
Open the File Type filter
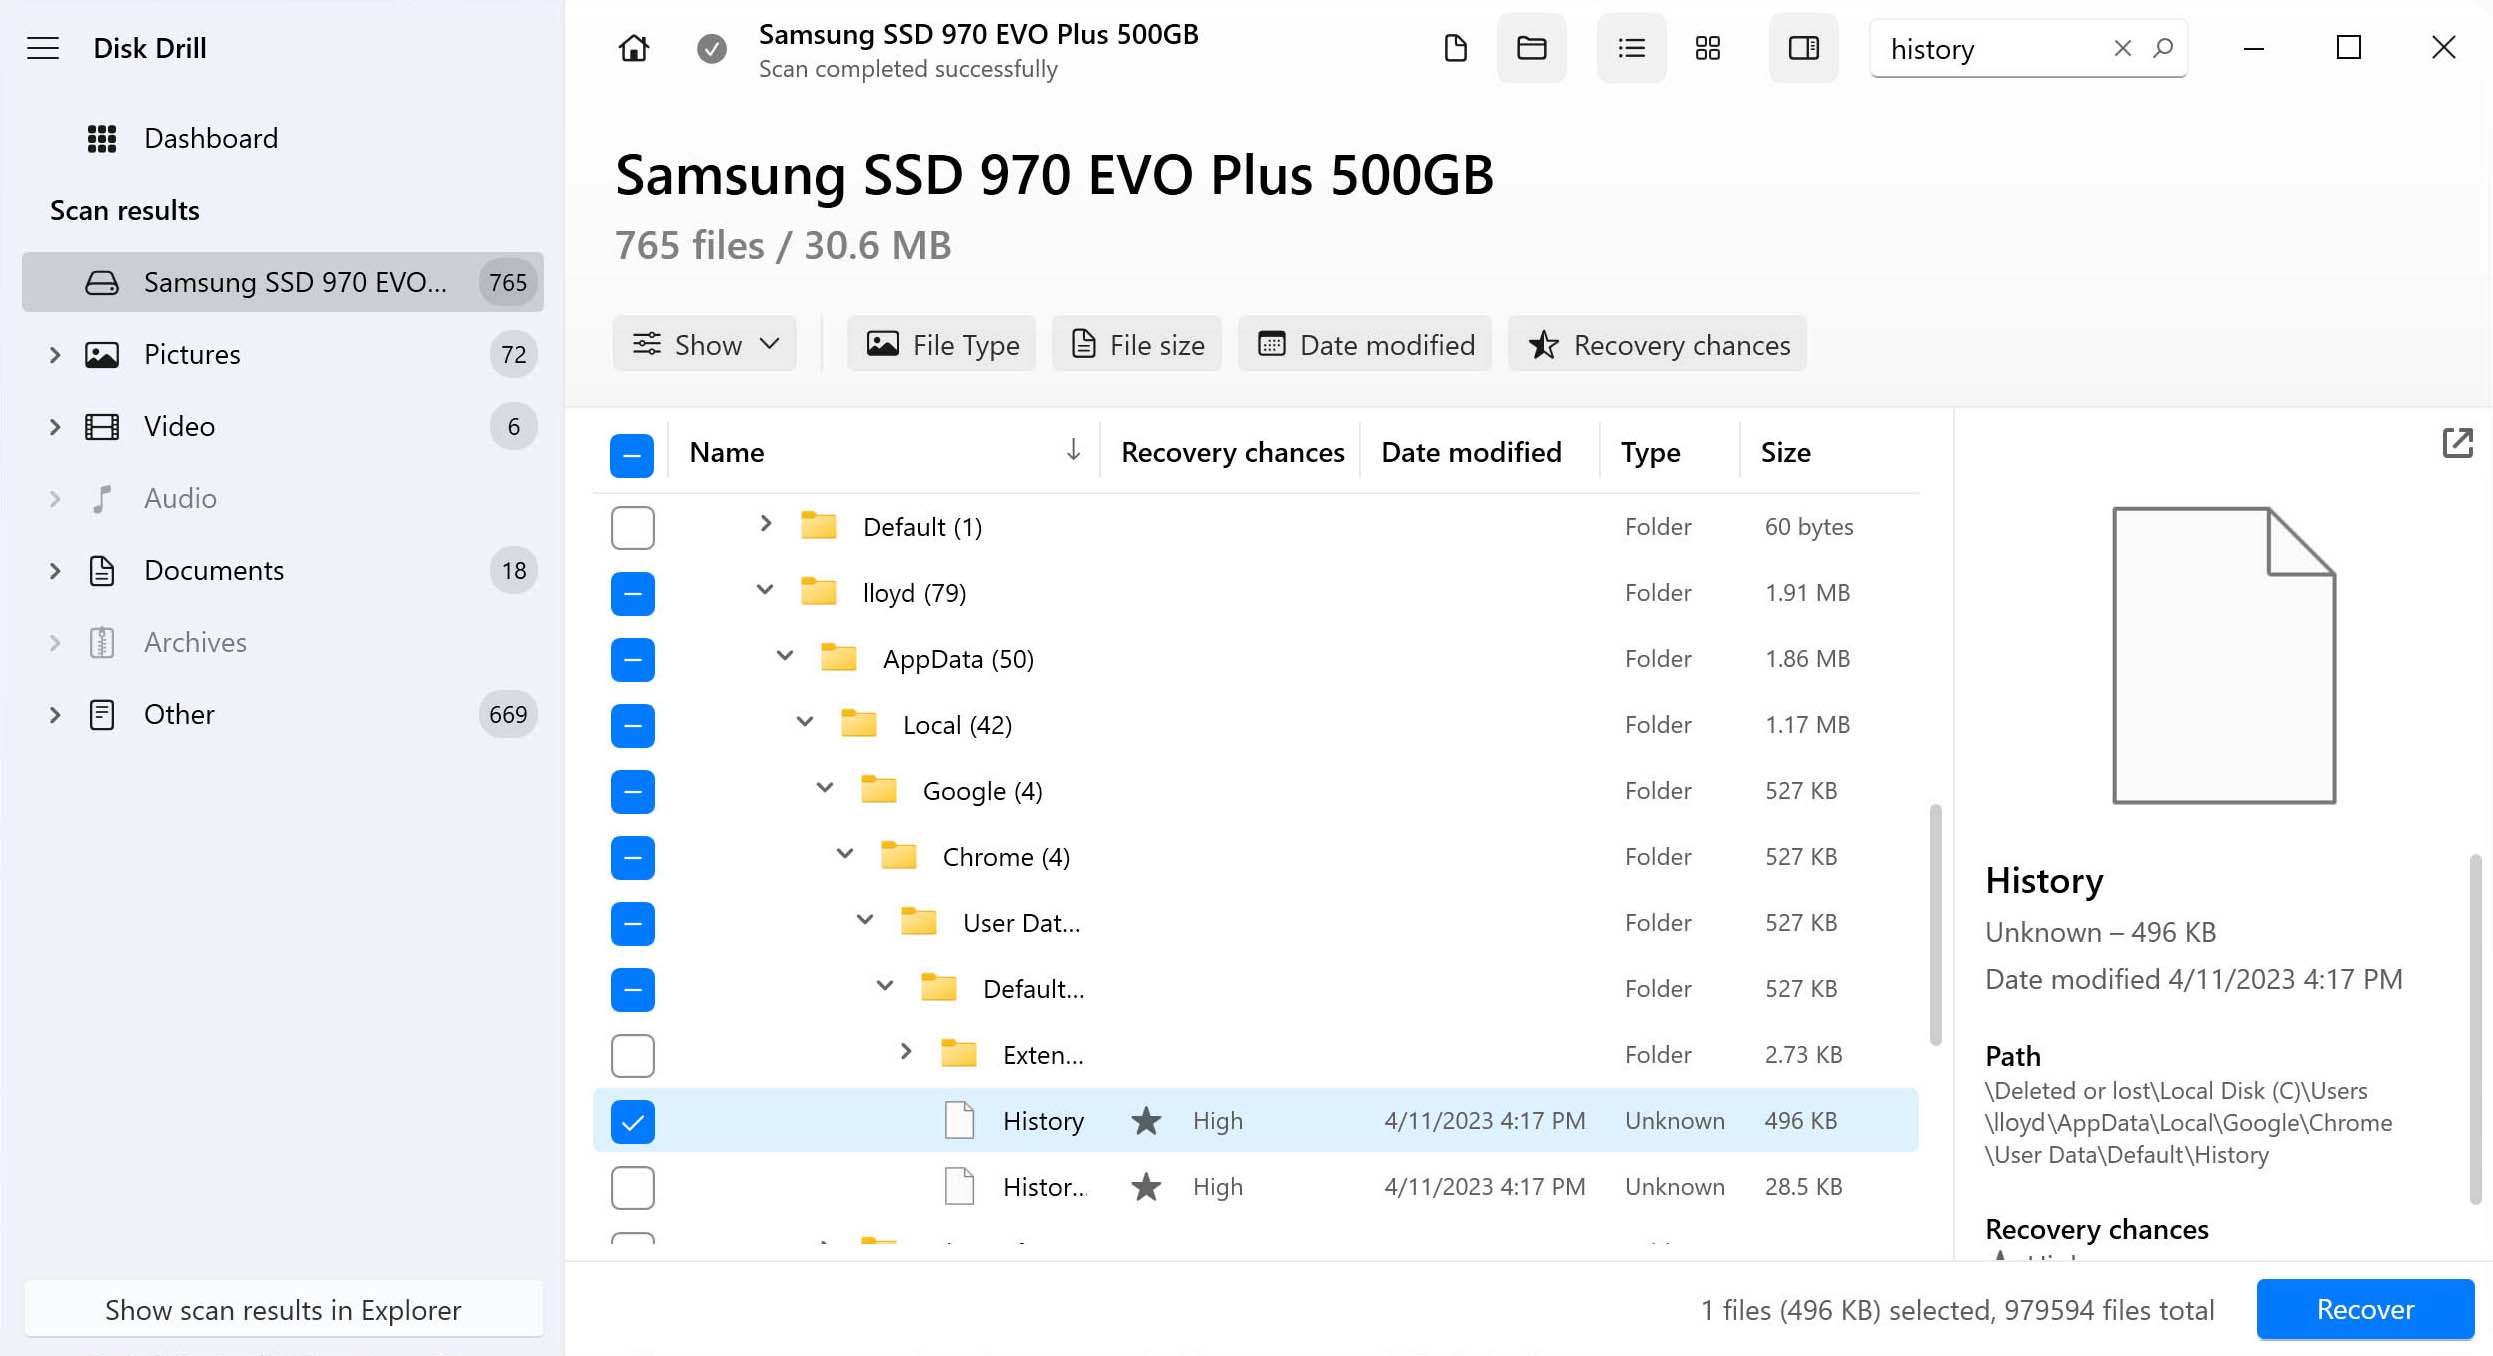click(x=942, y=344)
